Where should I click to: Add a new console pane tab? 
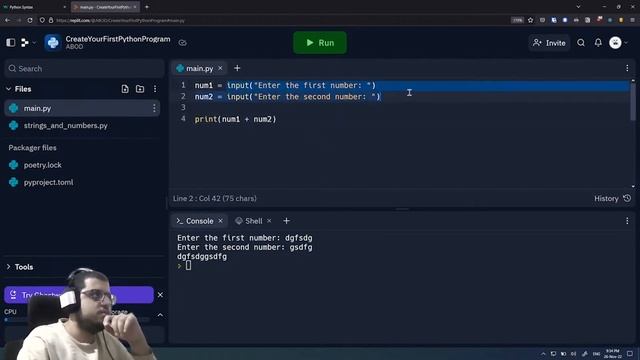286,221
